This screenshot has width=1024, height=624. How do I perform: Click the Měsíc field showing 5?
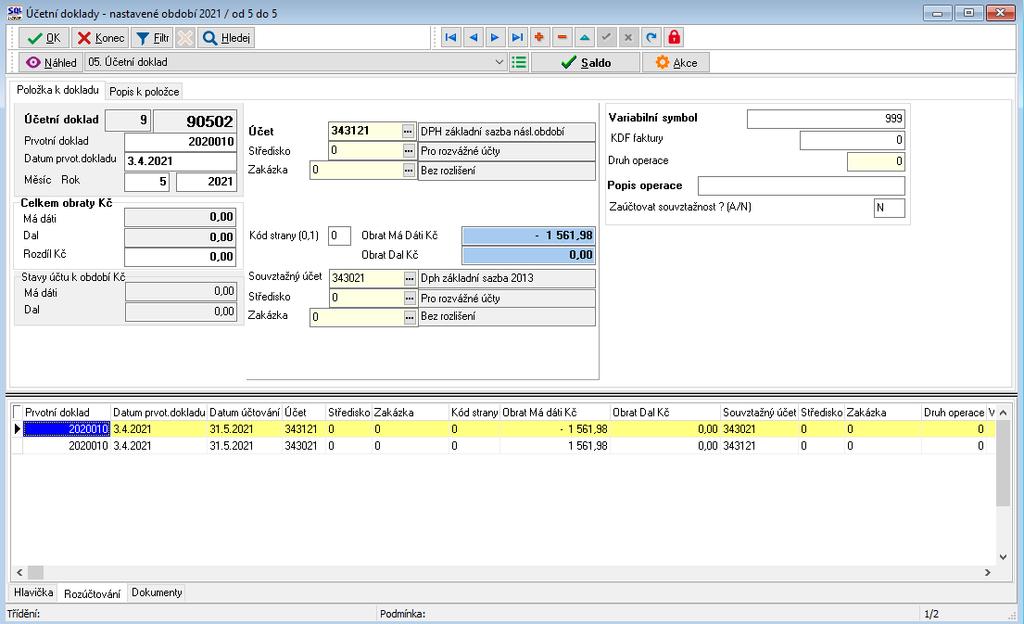[147, 181]
